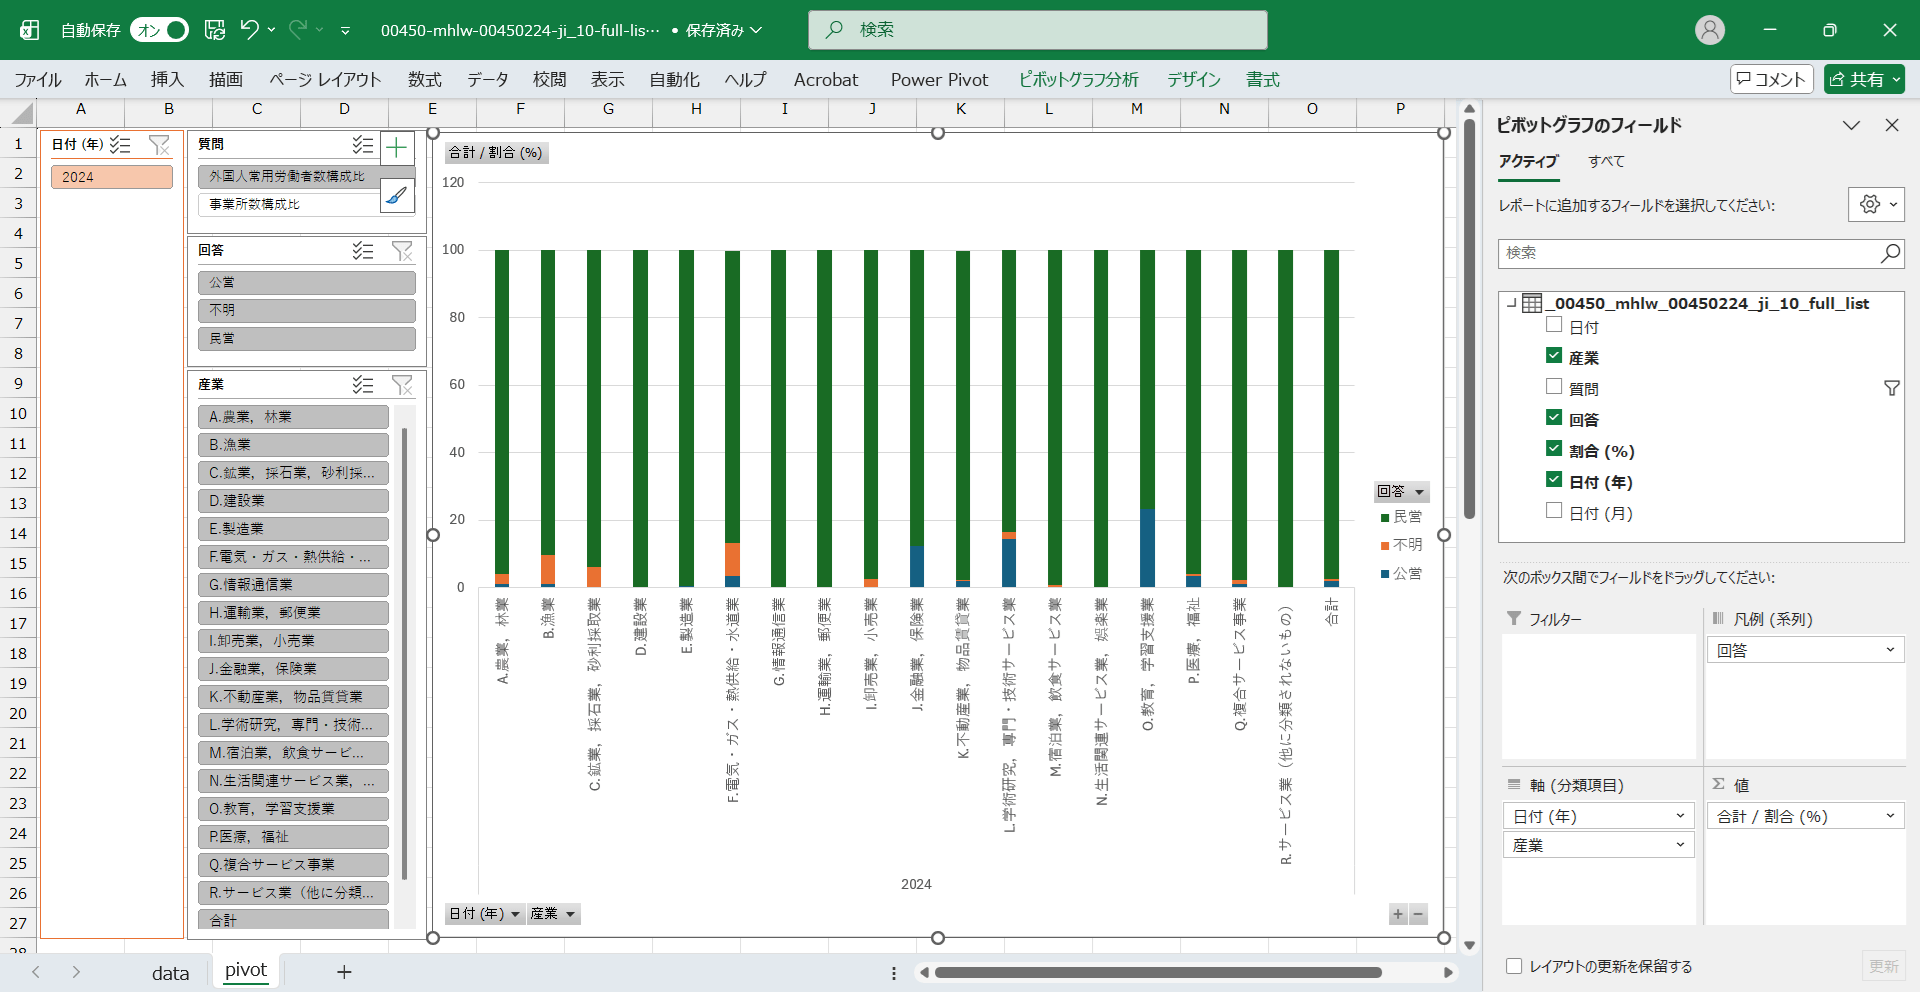Click the undo arrow icon
The height and width of the screenshot is (992, 1920).
pos(250,30)
